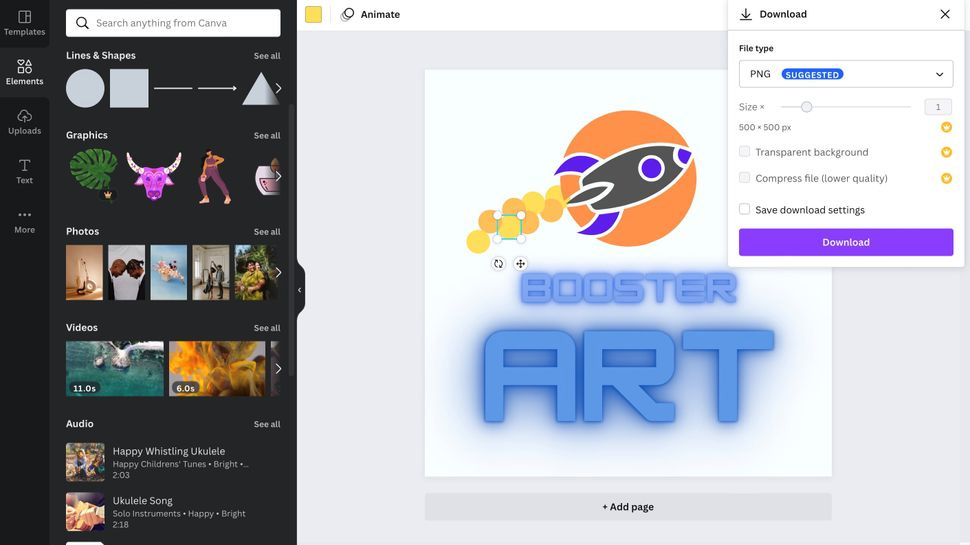Open the Templates sidebar tab

coord(24,23)
